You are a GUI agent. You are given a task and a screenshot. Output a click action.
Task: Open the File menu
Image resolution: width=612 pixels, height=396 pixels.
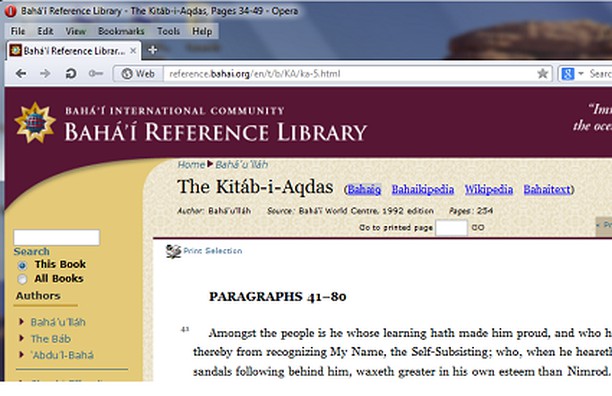click(x=18, y=31)
